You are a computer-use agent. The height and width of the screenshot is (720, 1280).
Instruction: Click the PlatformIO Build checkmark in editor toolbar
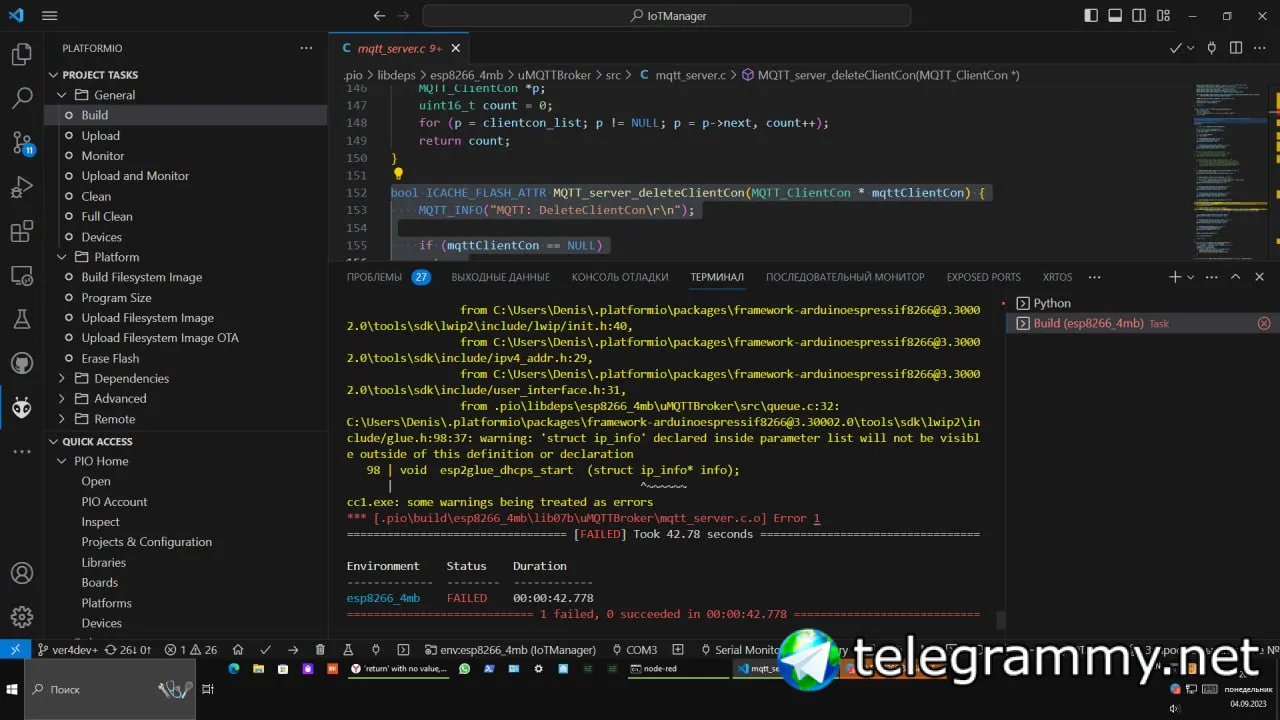click(1176, 48)
